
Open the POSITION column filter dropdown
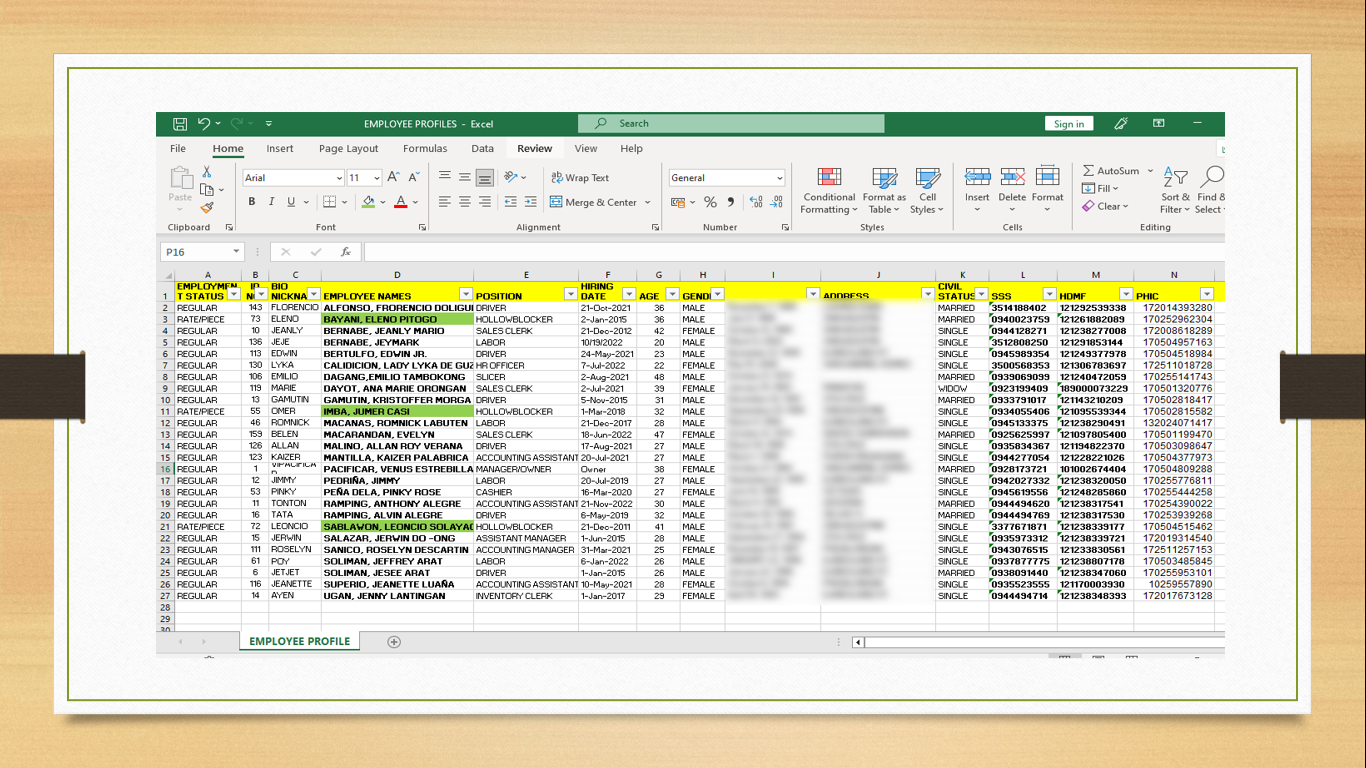point(570,295)
